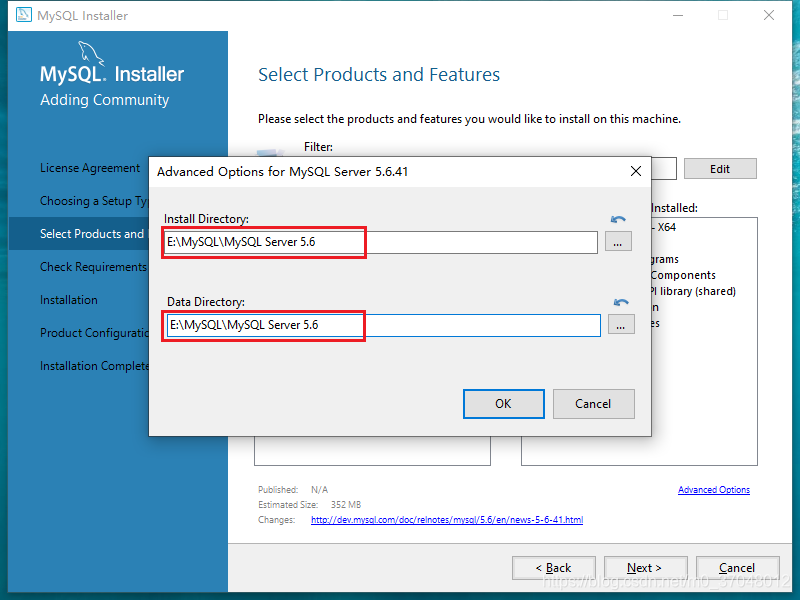Viewport: 800px width, 600px height.
Task: Select the Installation Complete step
Action: click(94, 366)
